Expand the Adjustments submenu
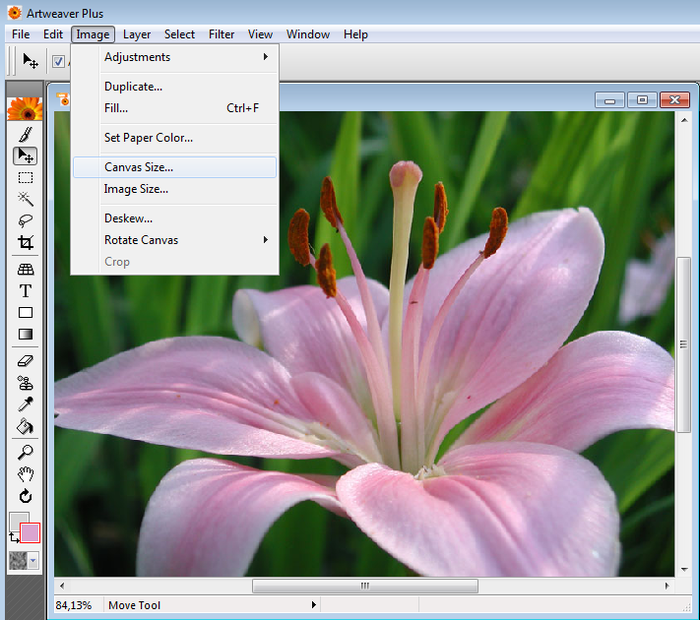 tap(175, 57)
